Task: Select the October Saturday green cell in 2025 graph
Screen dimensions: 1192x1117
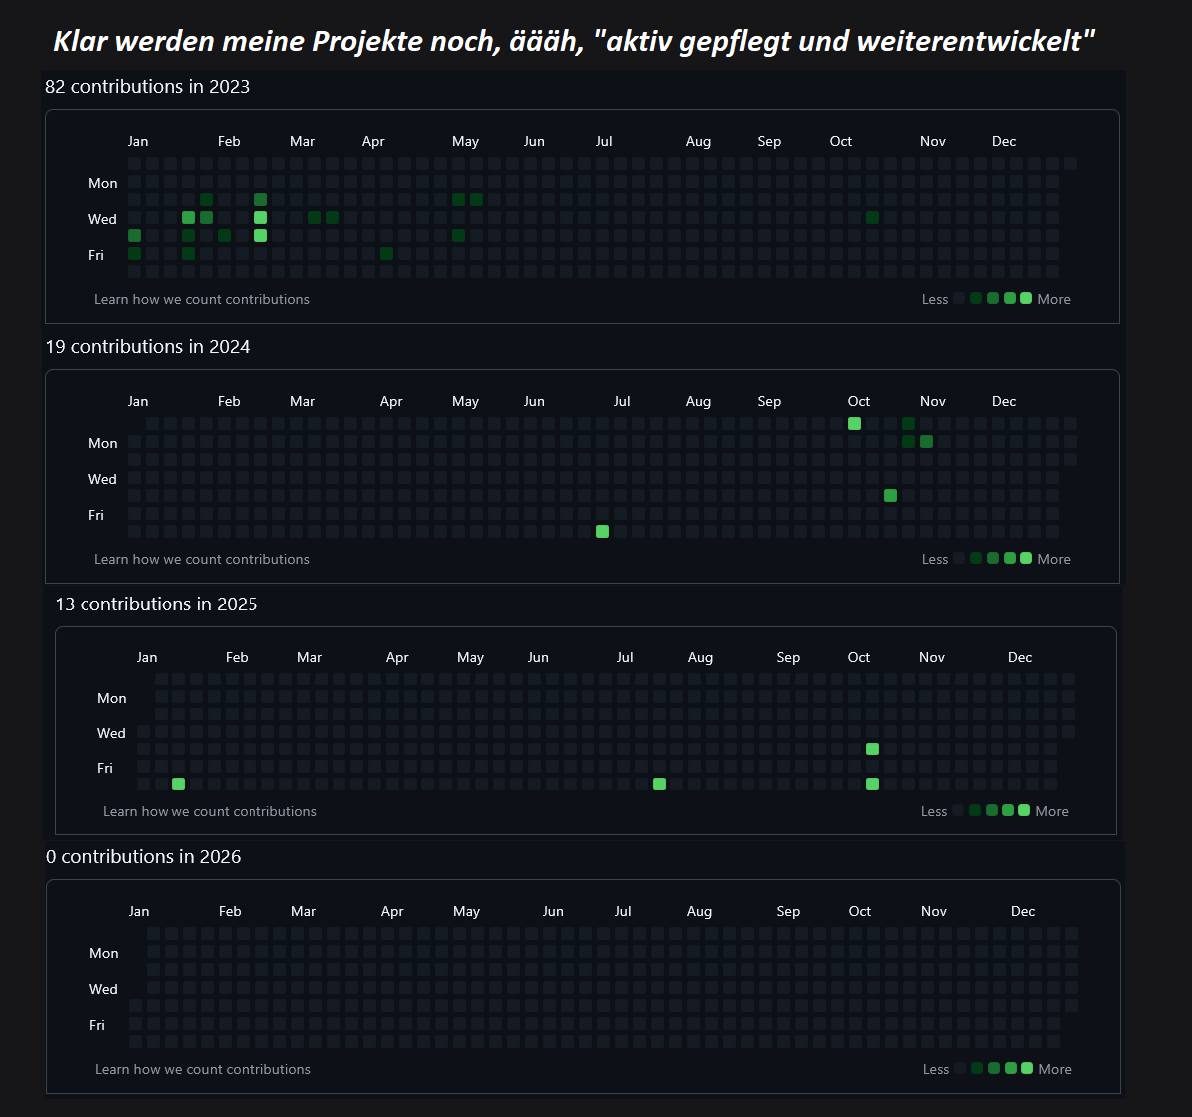Action: pos(872,784)
